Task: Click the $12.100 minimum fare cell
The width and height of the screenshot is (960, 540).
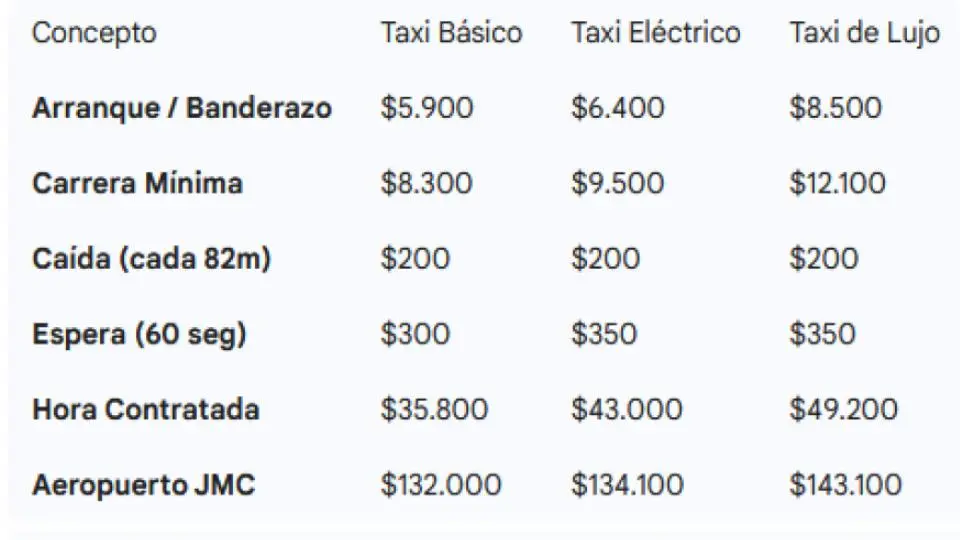Action: pyautogui.click(x=837, y=184)
